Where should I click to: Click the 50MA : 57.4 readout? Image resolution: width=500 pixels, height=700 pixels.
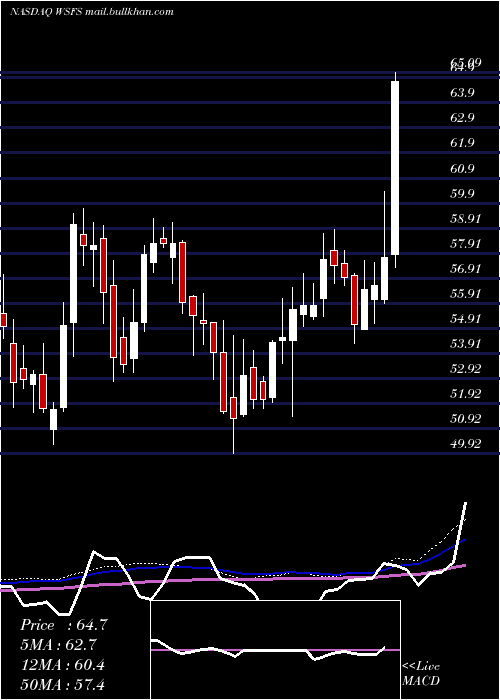pyautogui.click(x=63, y=684)
